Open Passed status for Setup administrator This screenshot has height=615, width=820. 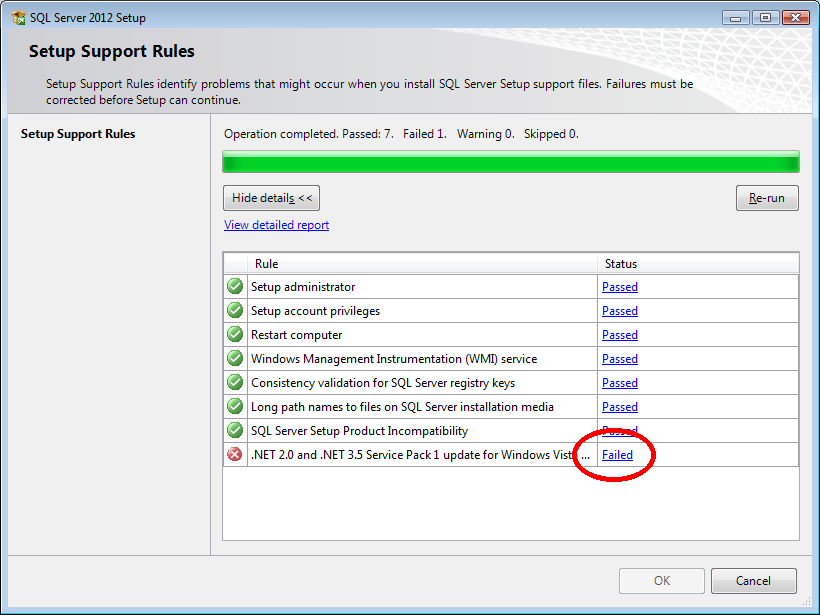pos(620,287)
